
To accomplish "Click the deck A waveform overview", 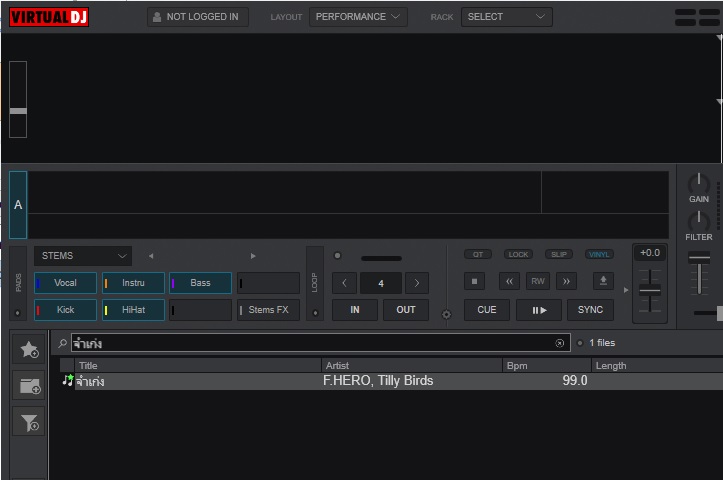I will tap(348, 192).
